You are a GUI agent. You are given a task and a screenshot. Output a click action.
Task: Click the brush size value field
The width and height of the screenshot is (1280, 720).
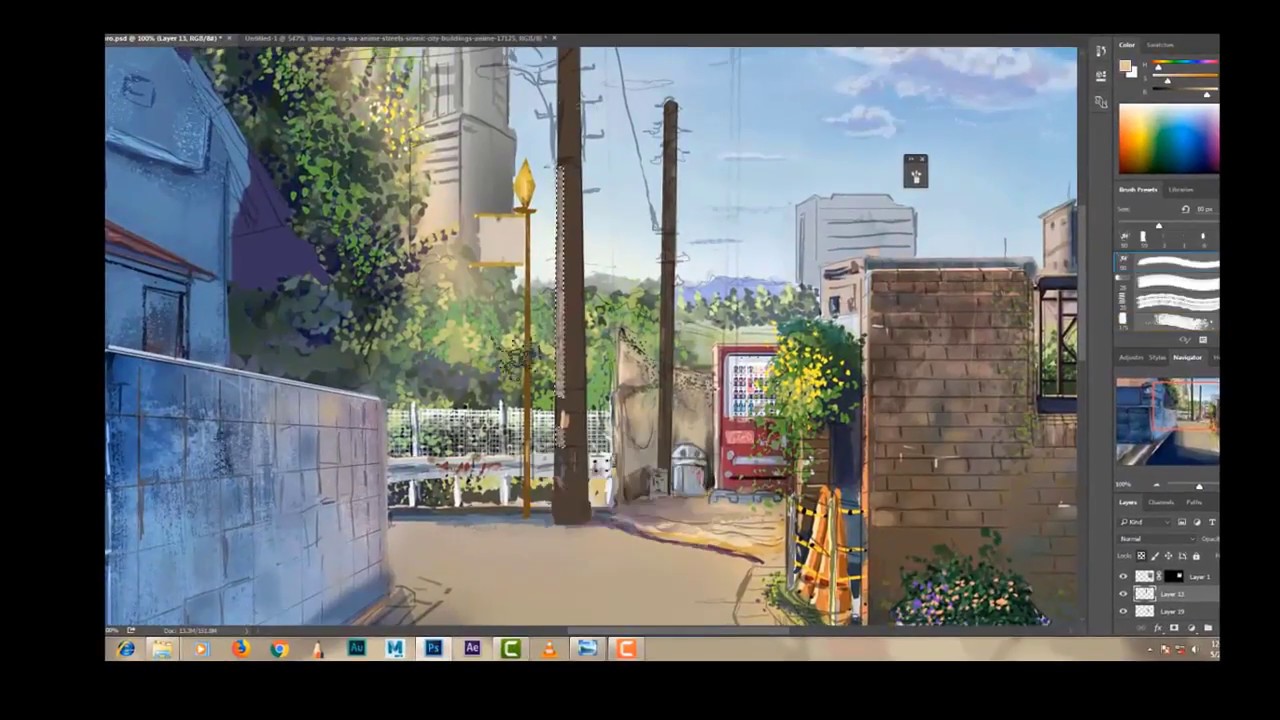click(1205, 209)
